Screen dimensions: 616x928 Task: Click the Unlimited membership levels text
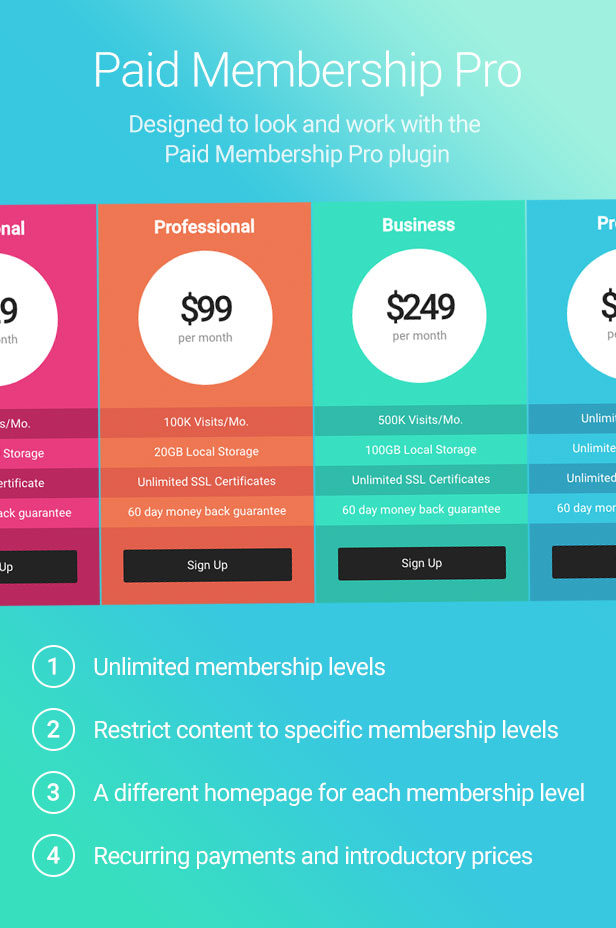tap(239, 667)
